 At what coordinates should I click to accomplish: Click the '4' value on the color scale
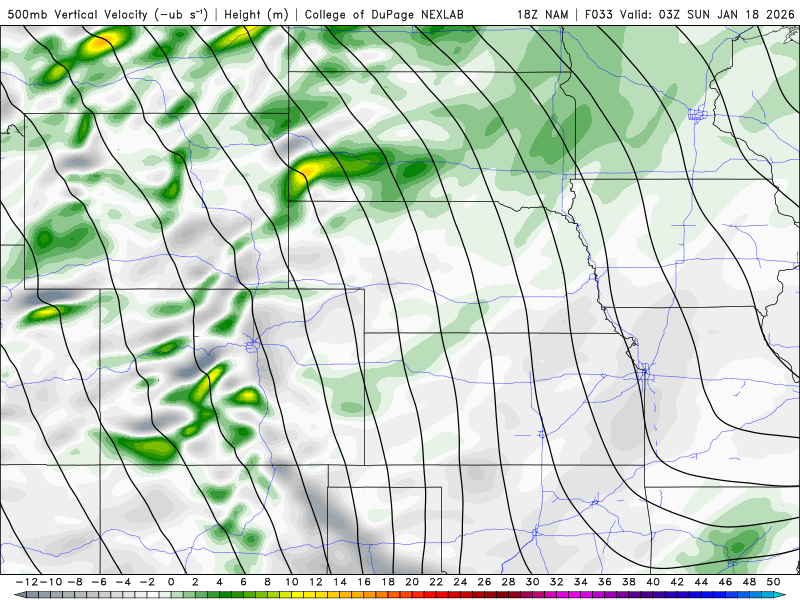(x=219, y=582)
